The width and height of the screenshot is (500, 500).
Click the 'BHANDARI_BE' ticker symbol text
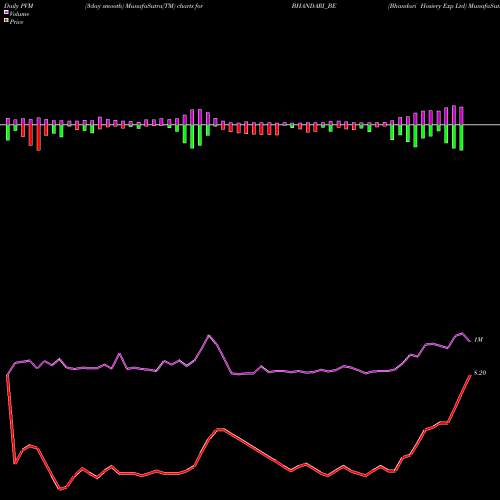[314, 6]
